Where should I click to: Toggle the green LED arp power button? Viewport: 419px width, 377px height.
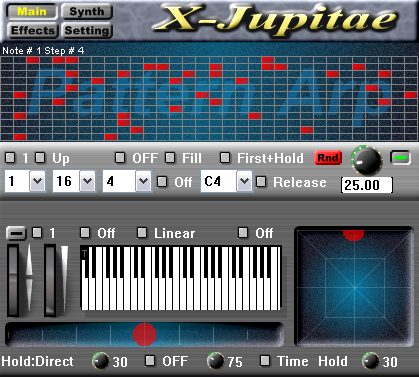point(400,158)
